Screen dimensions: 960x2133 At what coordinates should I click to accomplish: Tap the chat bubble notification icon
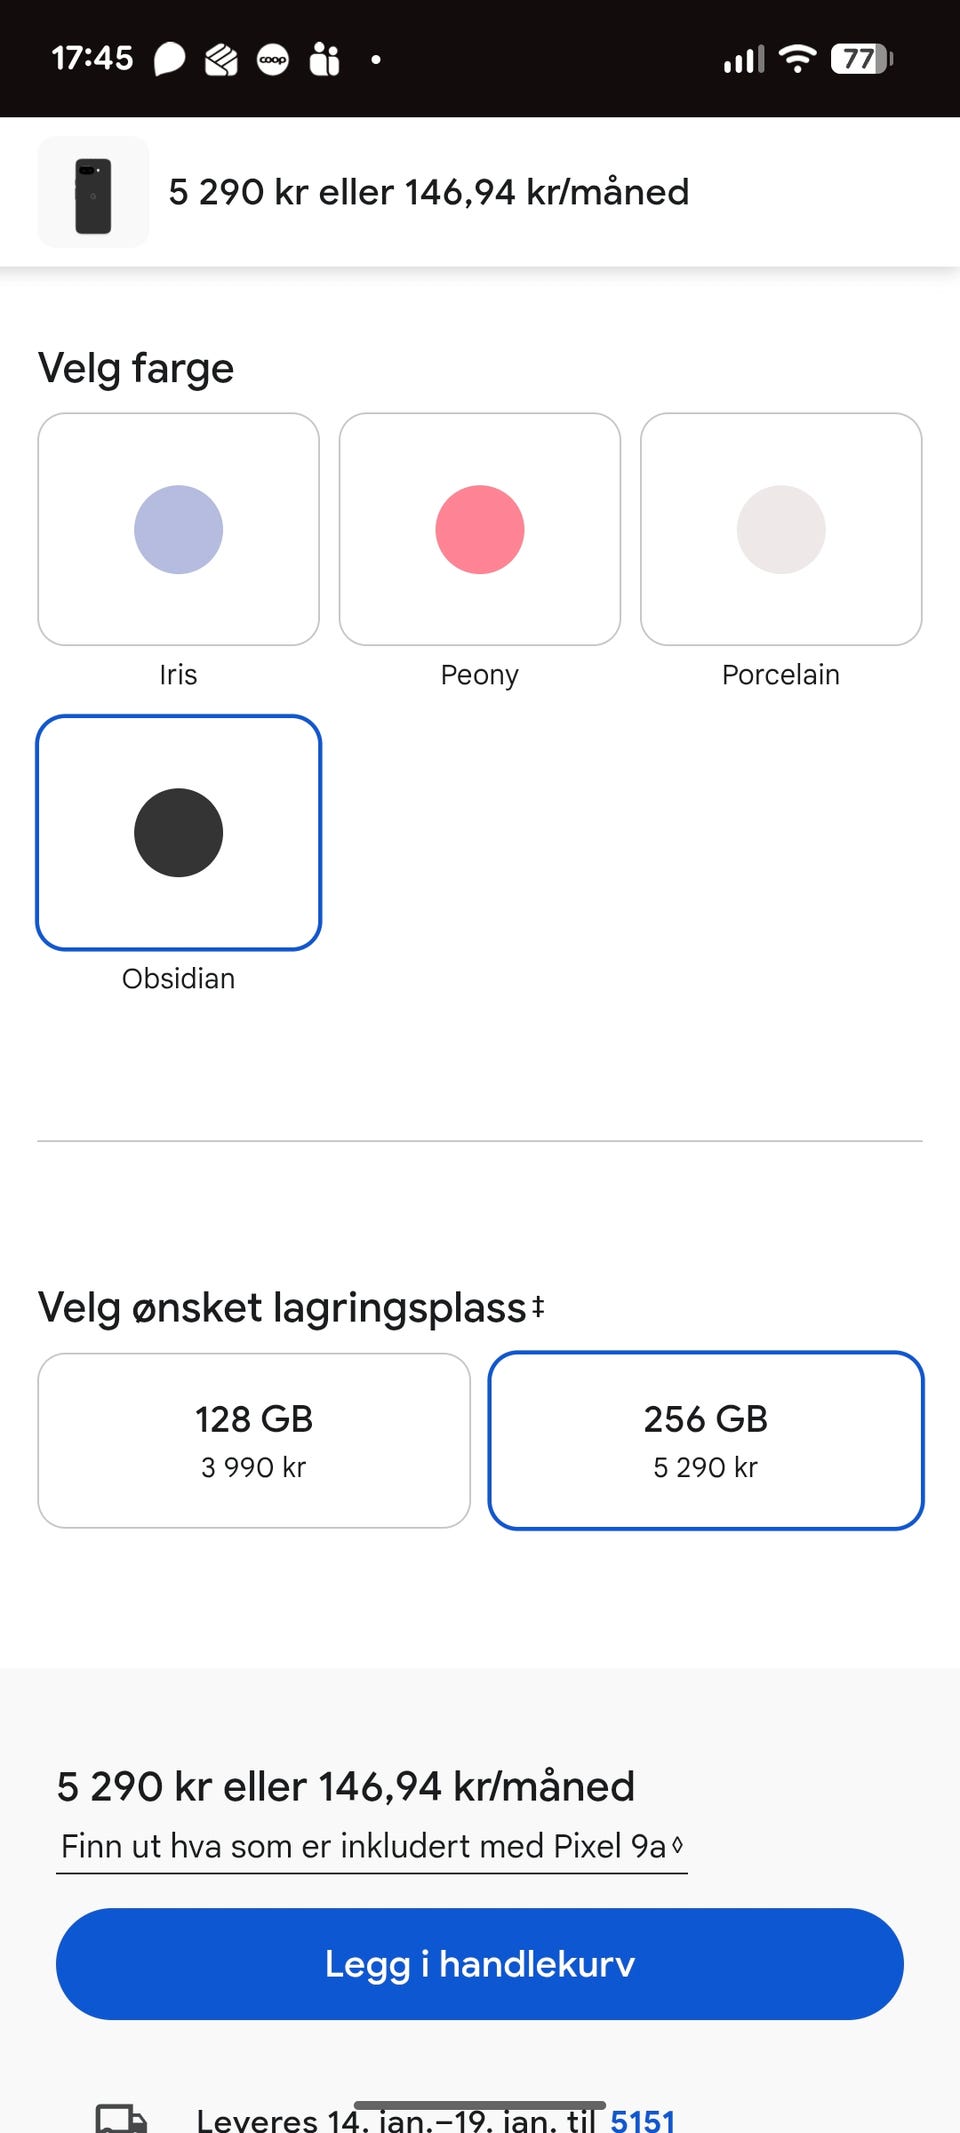pyautogui.click(x=169, y=59)
